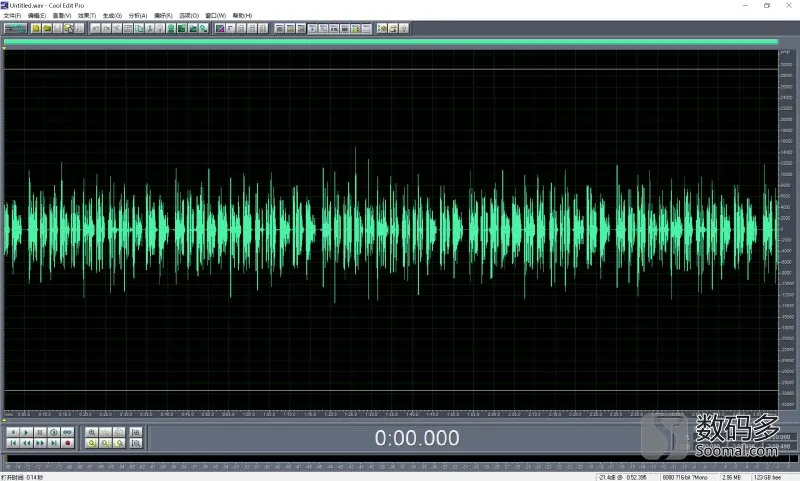Pause playback with the Pause button
Image resolution: width=800 pixels, height=481 pixels.
click(x=40, y=433)
